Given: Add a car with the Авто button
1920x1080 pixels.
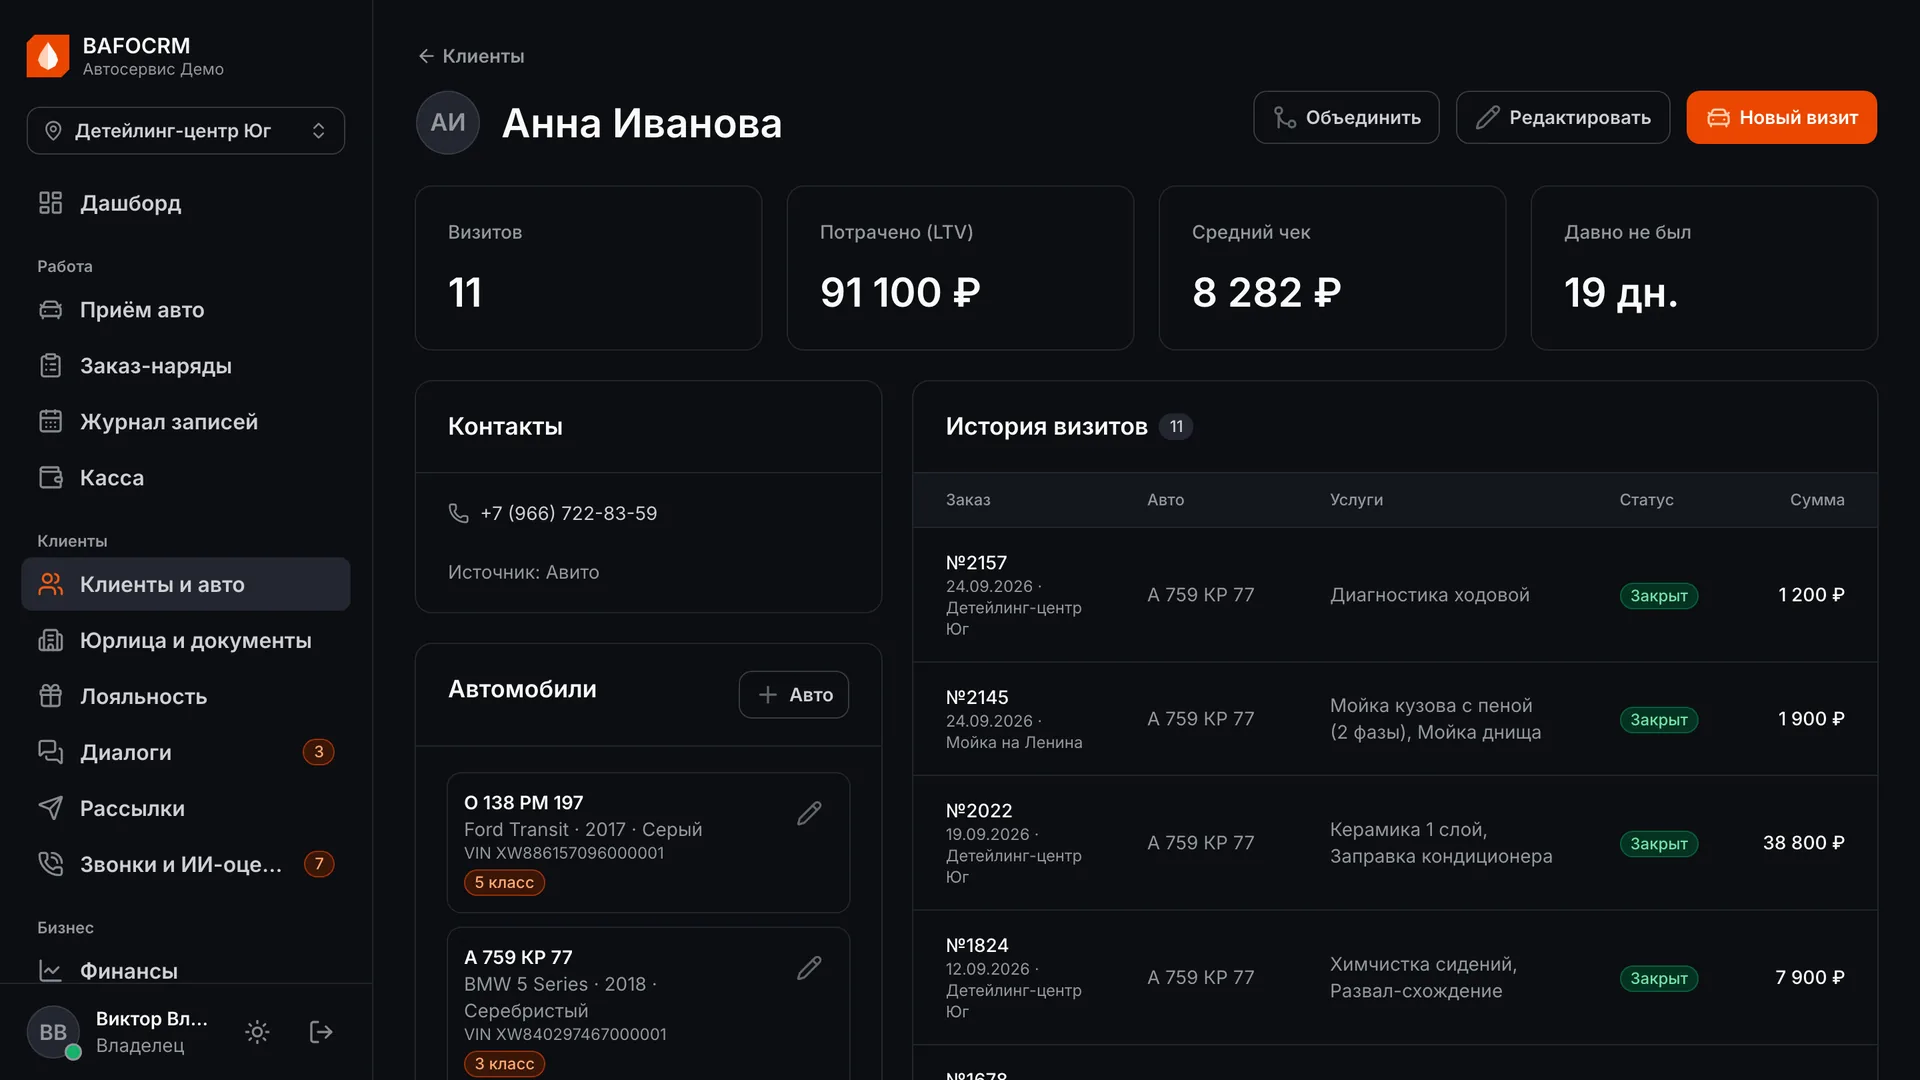Looking at the screenshot, I should coord(794,694).
